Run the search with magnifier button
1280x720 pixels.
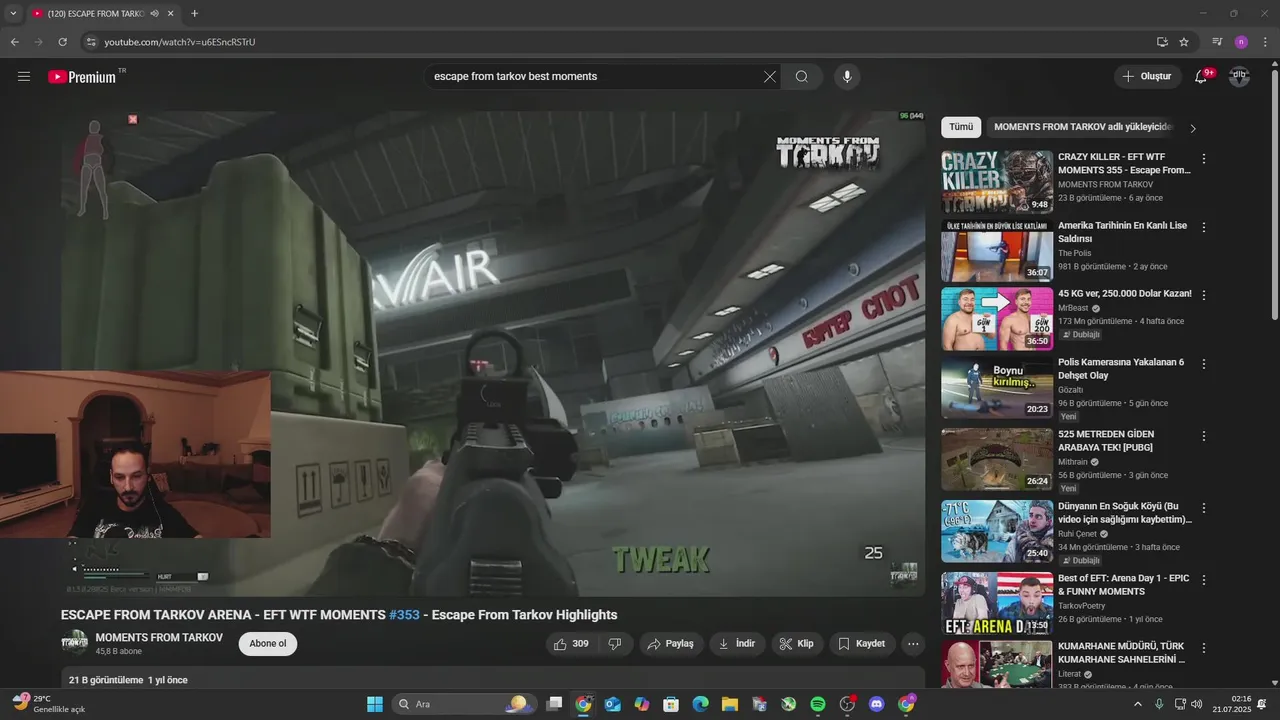[802, 76]
